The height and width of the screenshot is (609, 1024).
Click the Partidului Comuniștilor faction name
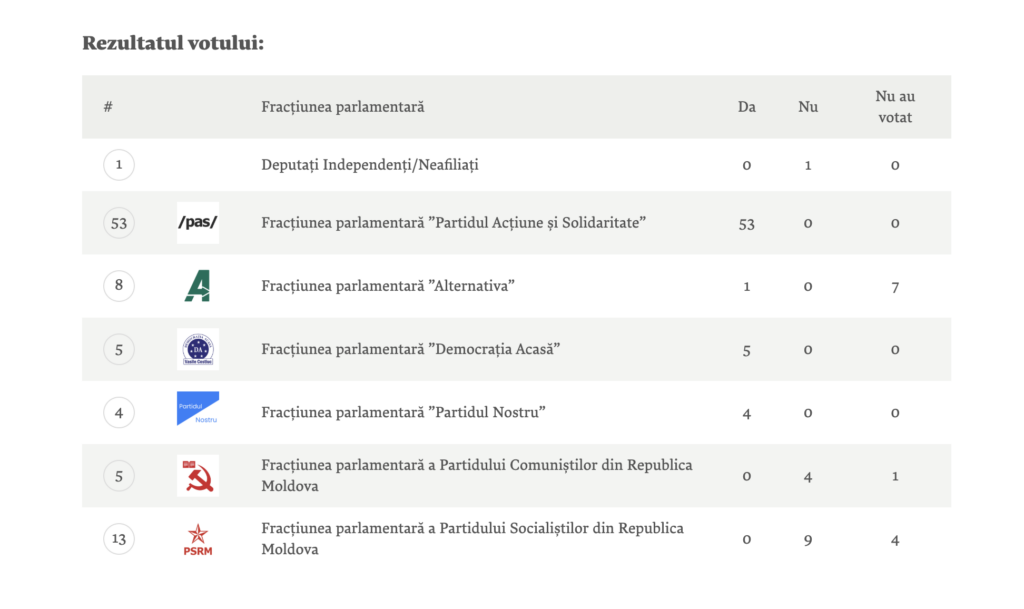[476, 475]
